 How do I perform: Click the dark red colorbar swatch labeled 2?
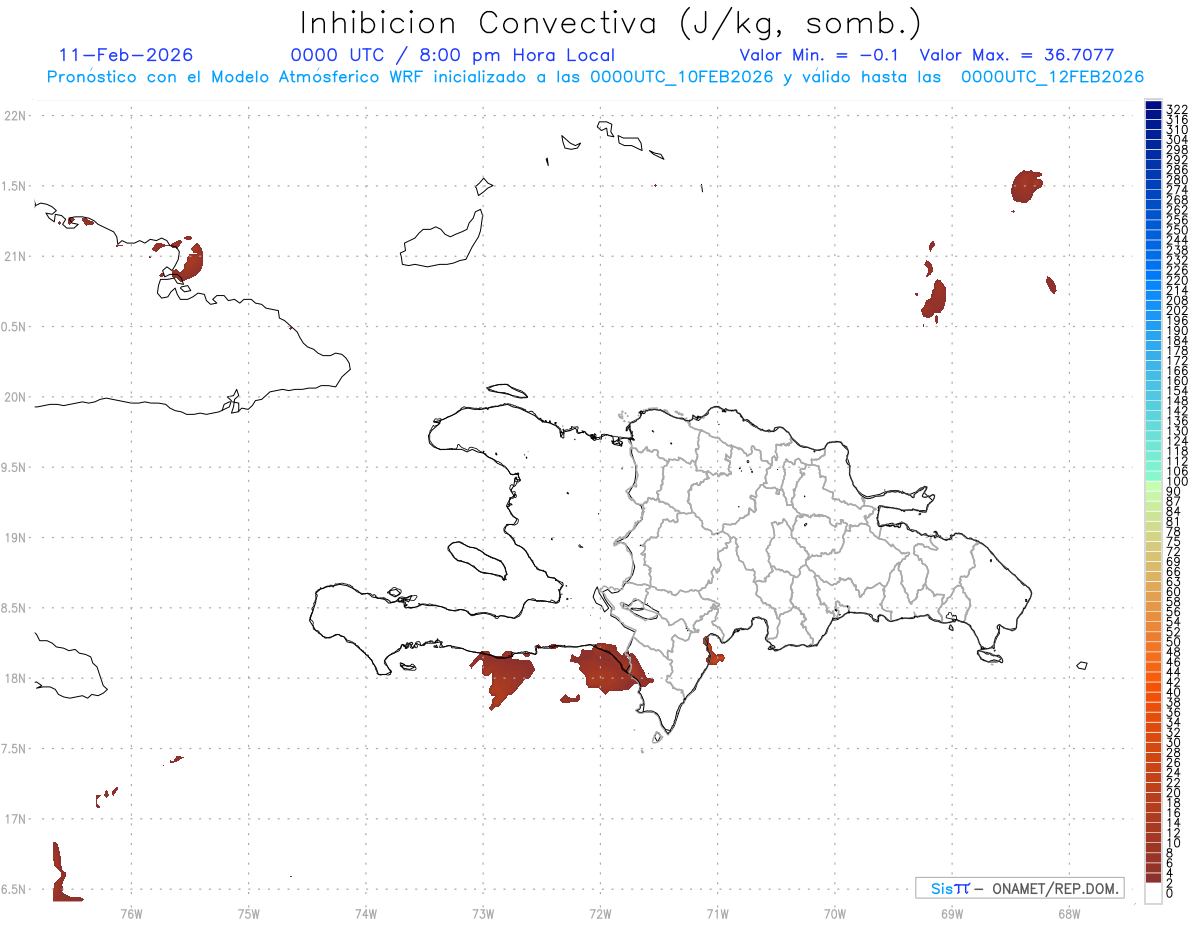pos(1153,880)
